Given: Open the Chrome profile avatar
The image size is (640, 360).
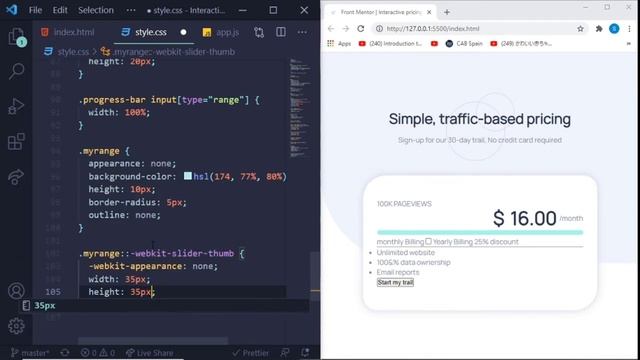Looking at the screenshot, I should [614, 29].
